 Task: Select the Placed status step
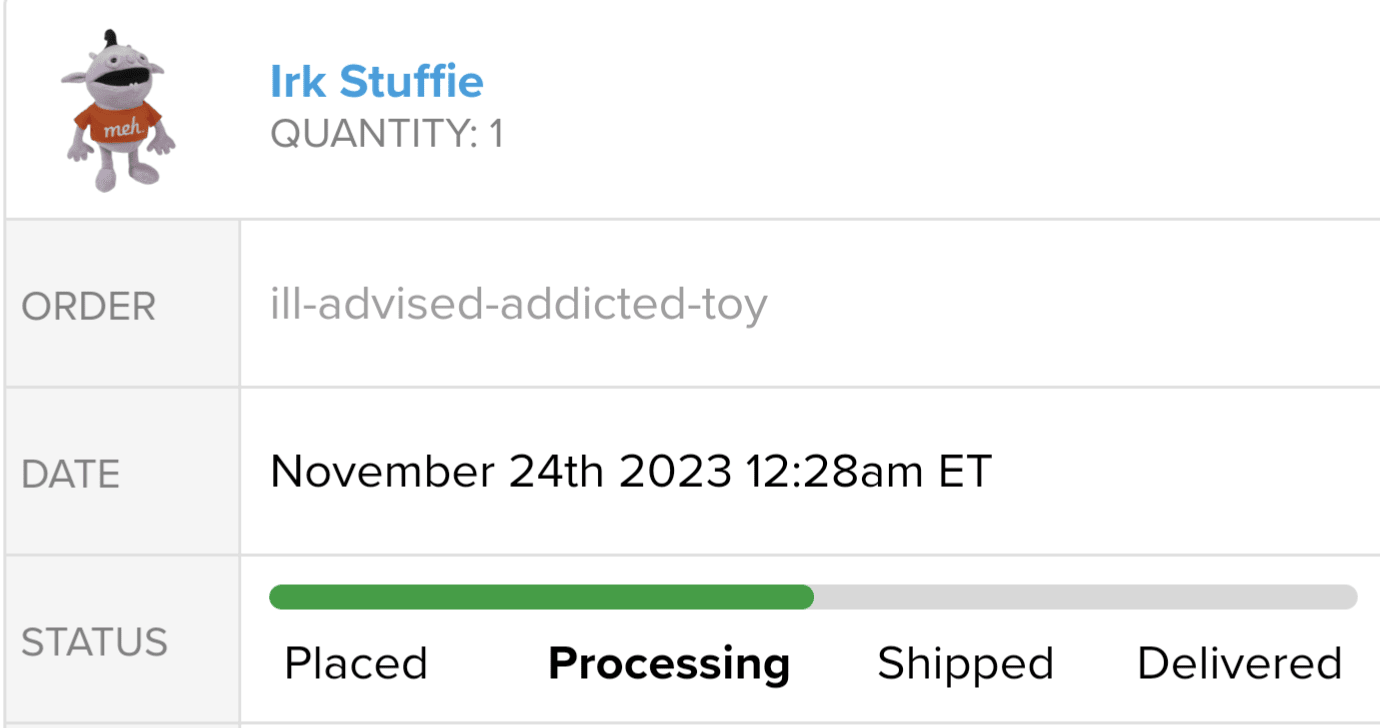[x=355, y=664]
